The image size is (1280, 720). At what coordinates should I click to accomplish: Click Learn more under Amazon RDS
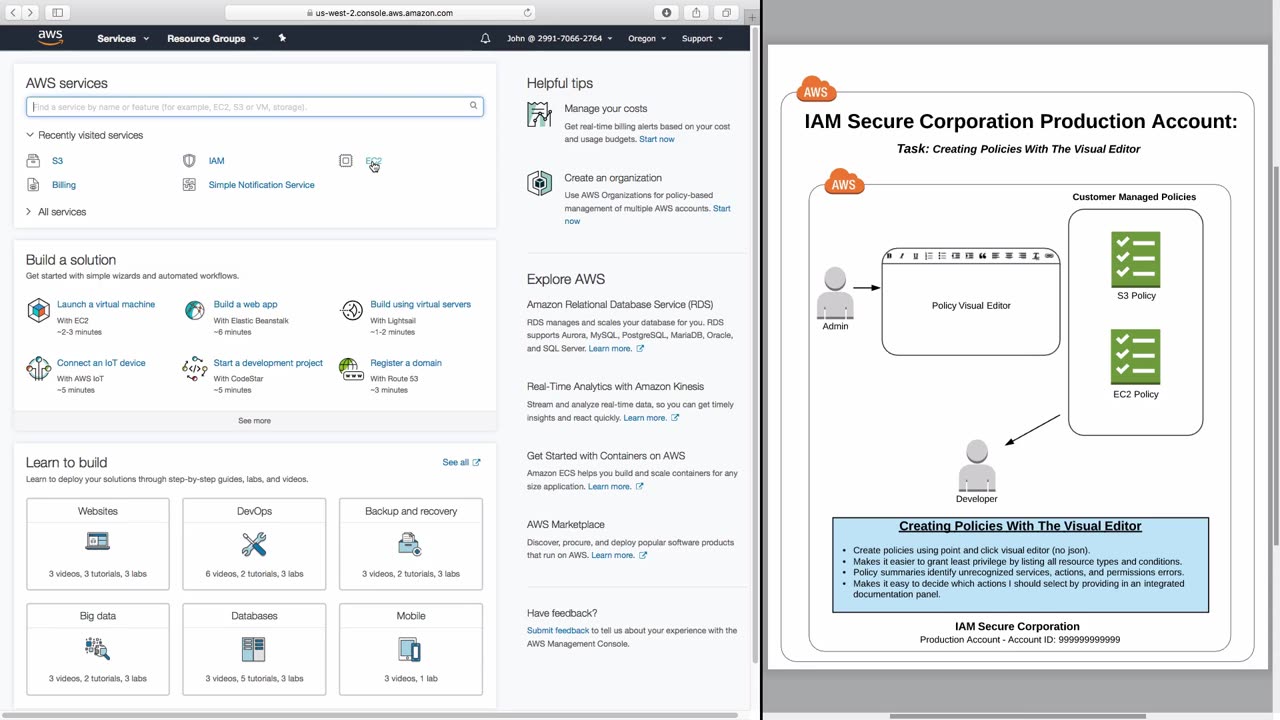(x=616, y=349)
